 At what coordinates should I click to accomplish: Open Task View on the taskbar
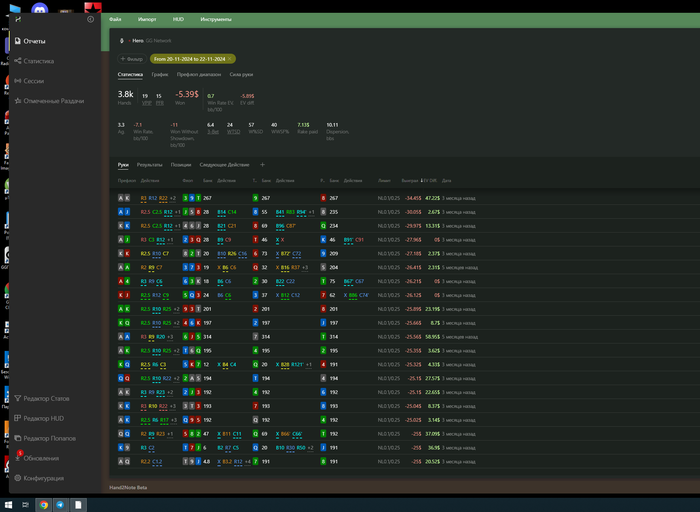click(x=25, y=505)
